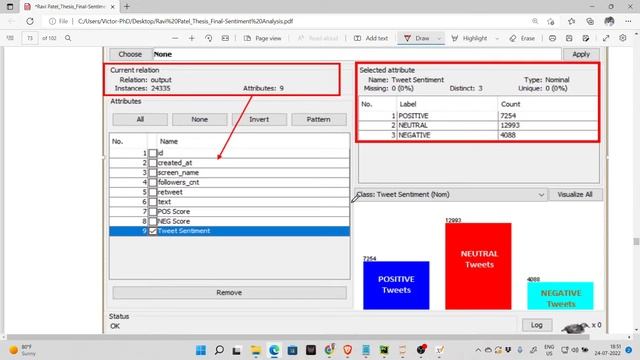This screenshot has height=360, width=640.
Task: Select the Add text tool
Action: (x=371, y=38)
